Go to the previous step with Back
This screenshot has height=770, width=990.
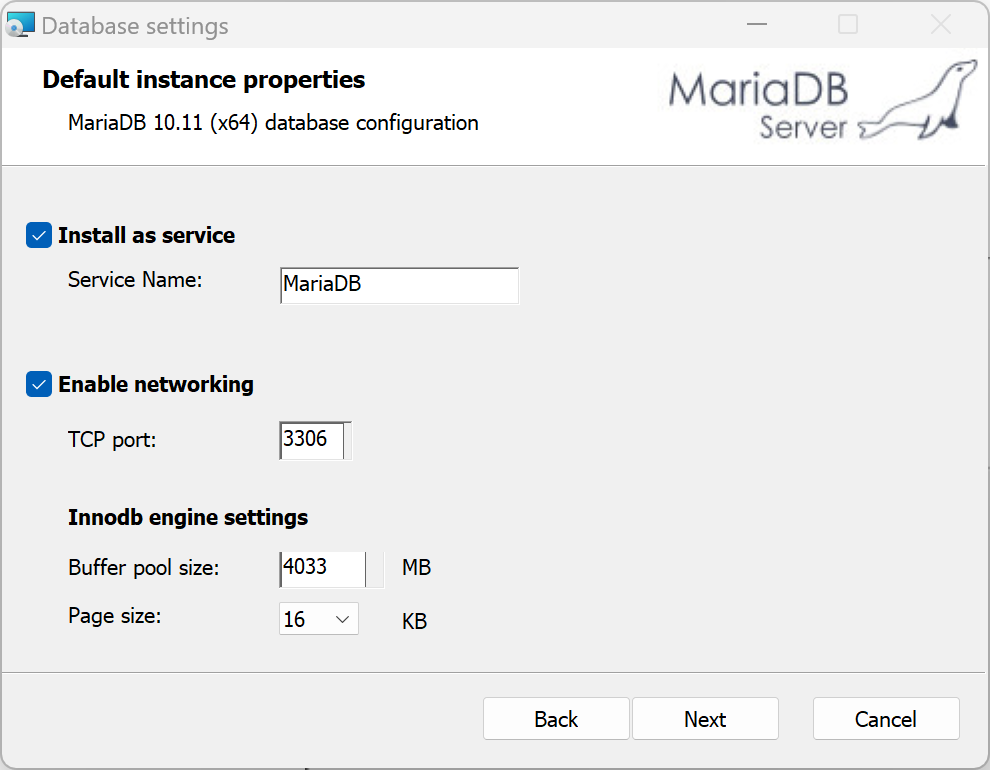(x=556, y=718)
